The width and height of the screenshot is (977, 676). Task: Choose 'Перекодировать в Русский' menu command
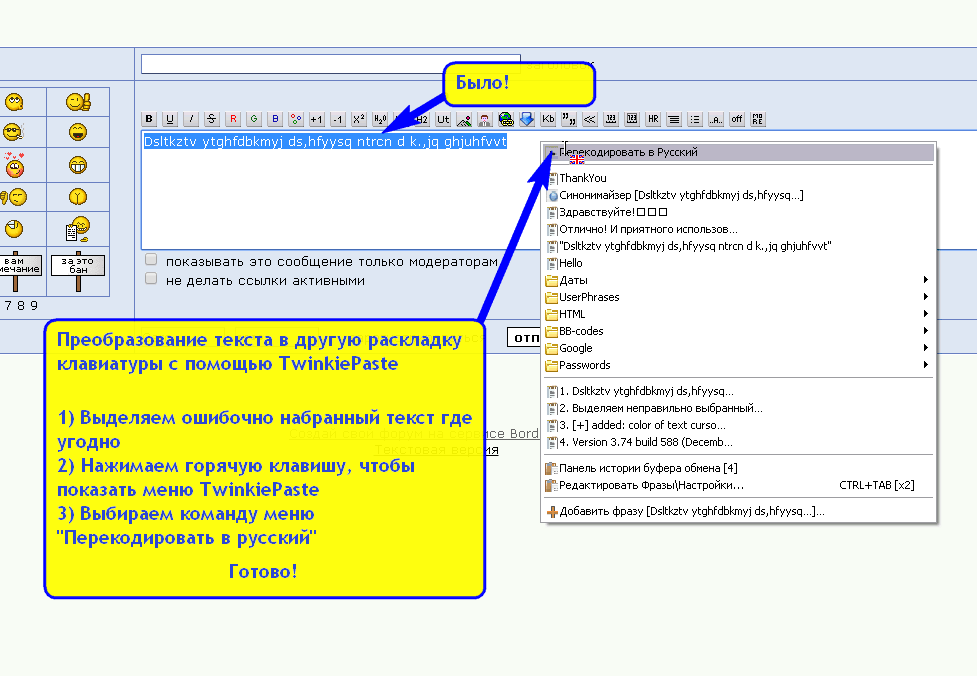[738, 152]
